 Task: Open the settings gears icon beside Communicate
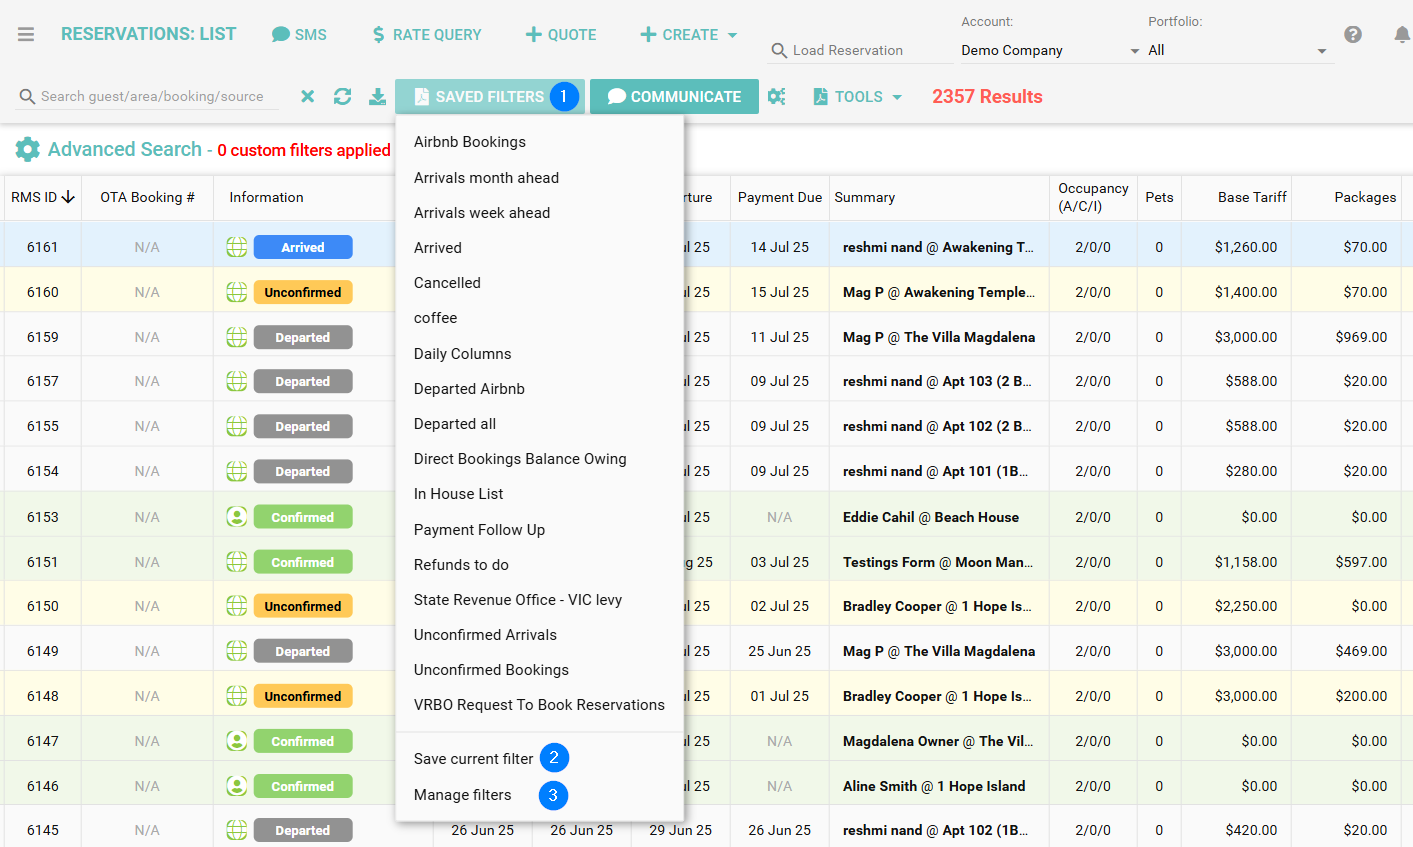[x=777, y=96]
